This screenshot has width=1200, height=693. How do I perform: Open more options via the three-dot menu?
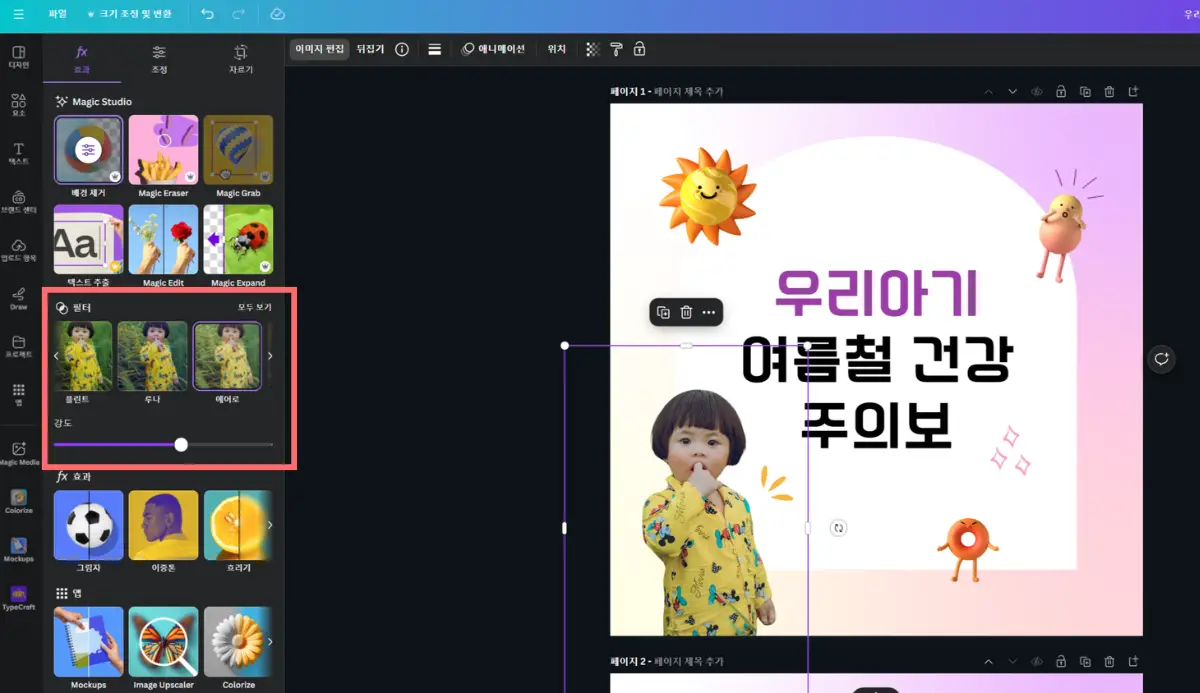709,312
